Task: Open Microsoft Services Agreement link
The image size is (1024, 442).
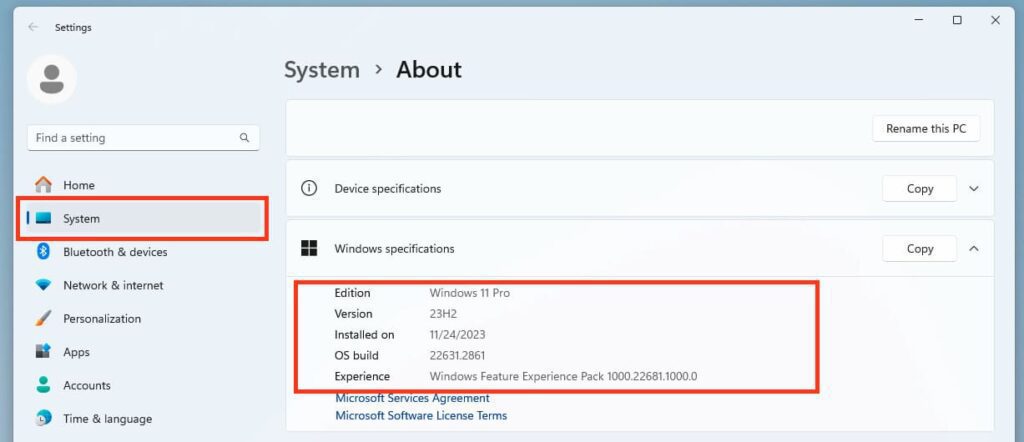Action: [412, 398]
